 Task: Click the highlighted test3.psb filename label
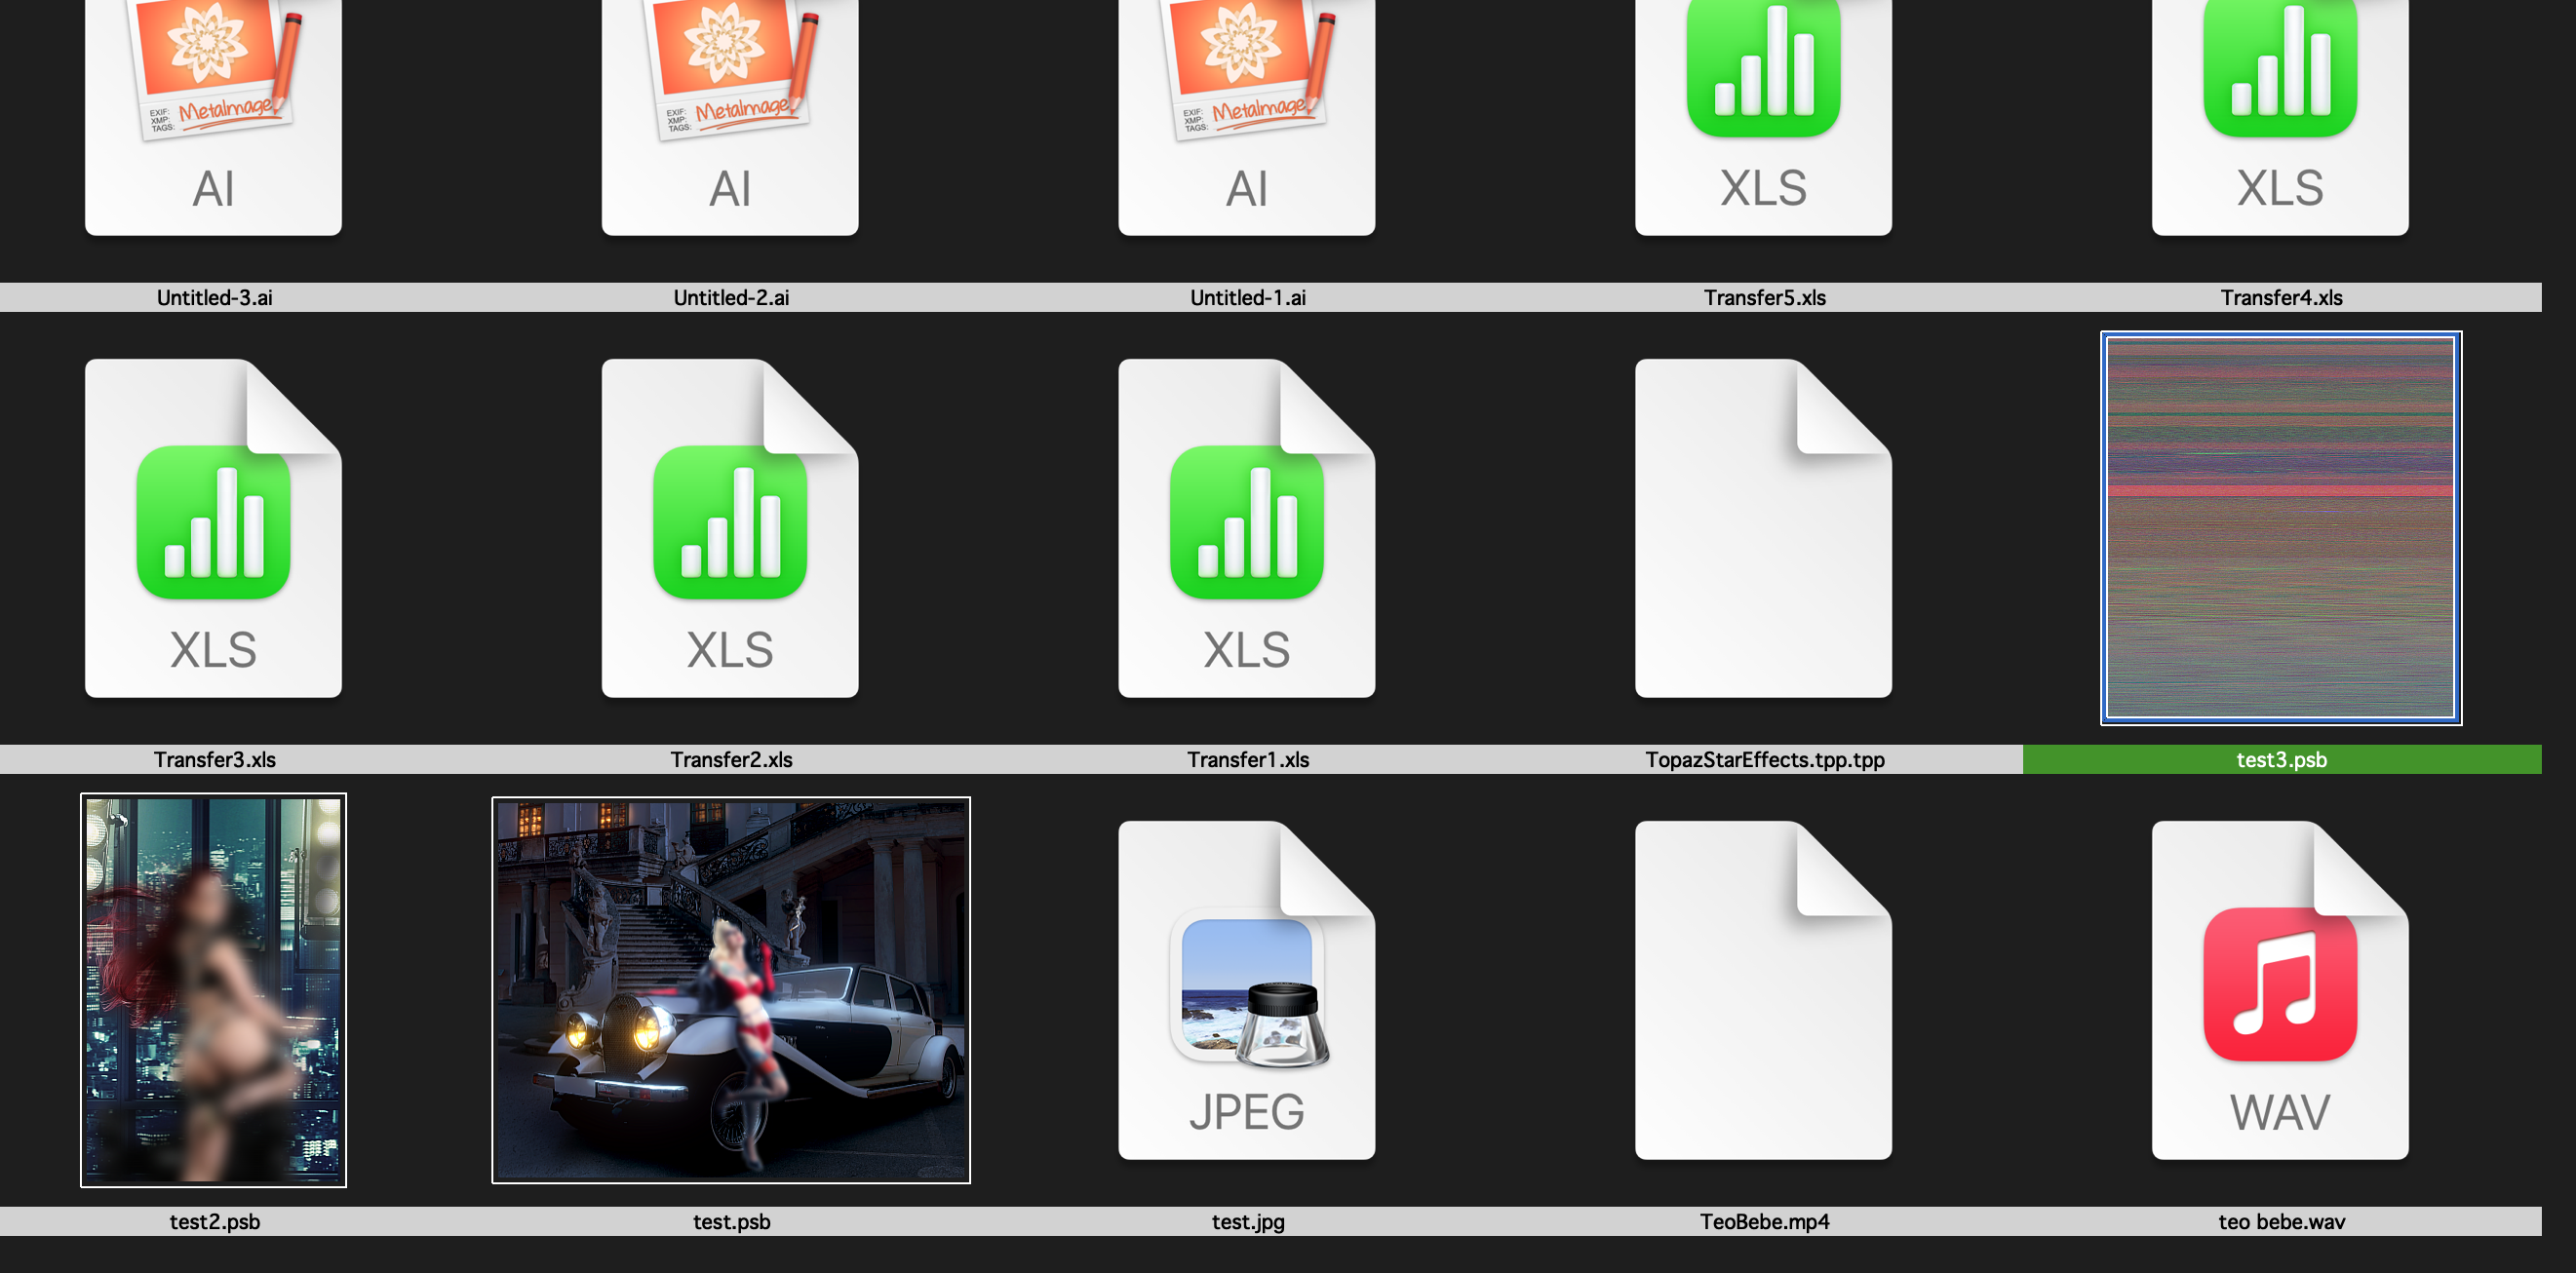2281,759
